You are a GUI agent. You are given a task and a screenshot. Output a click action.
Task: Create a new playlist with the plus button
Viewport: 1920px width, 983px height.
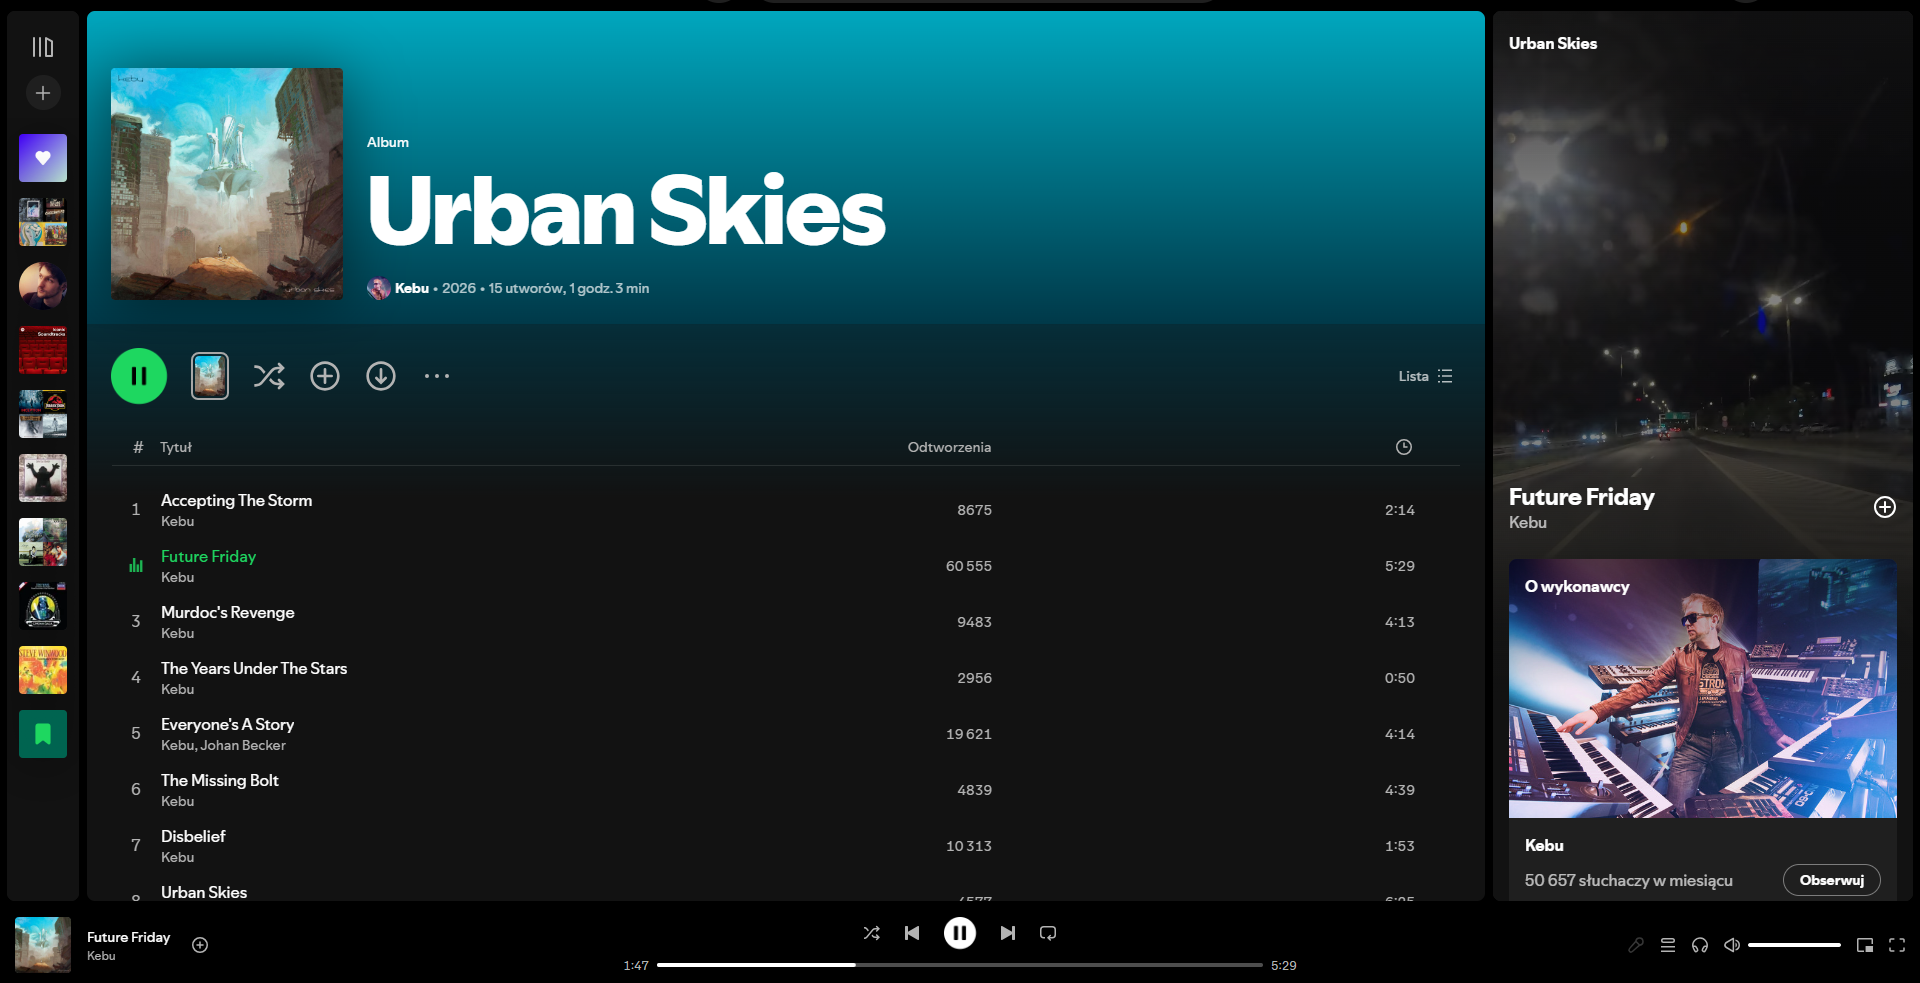[43, 93]
